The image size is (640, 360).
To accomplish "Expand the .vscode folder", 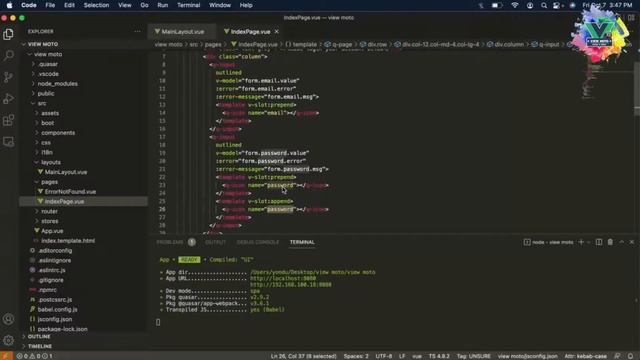I will pos(48,74).
